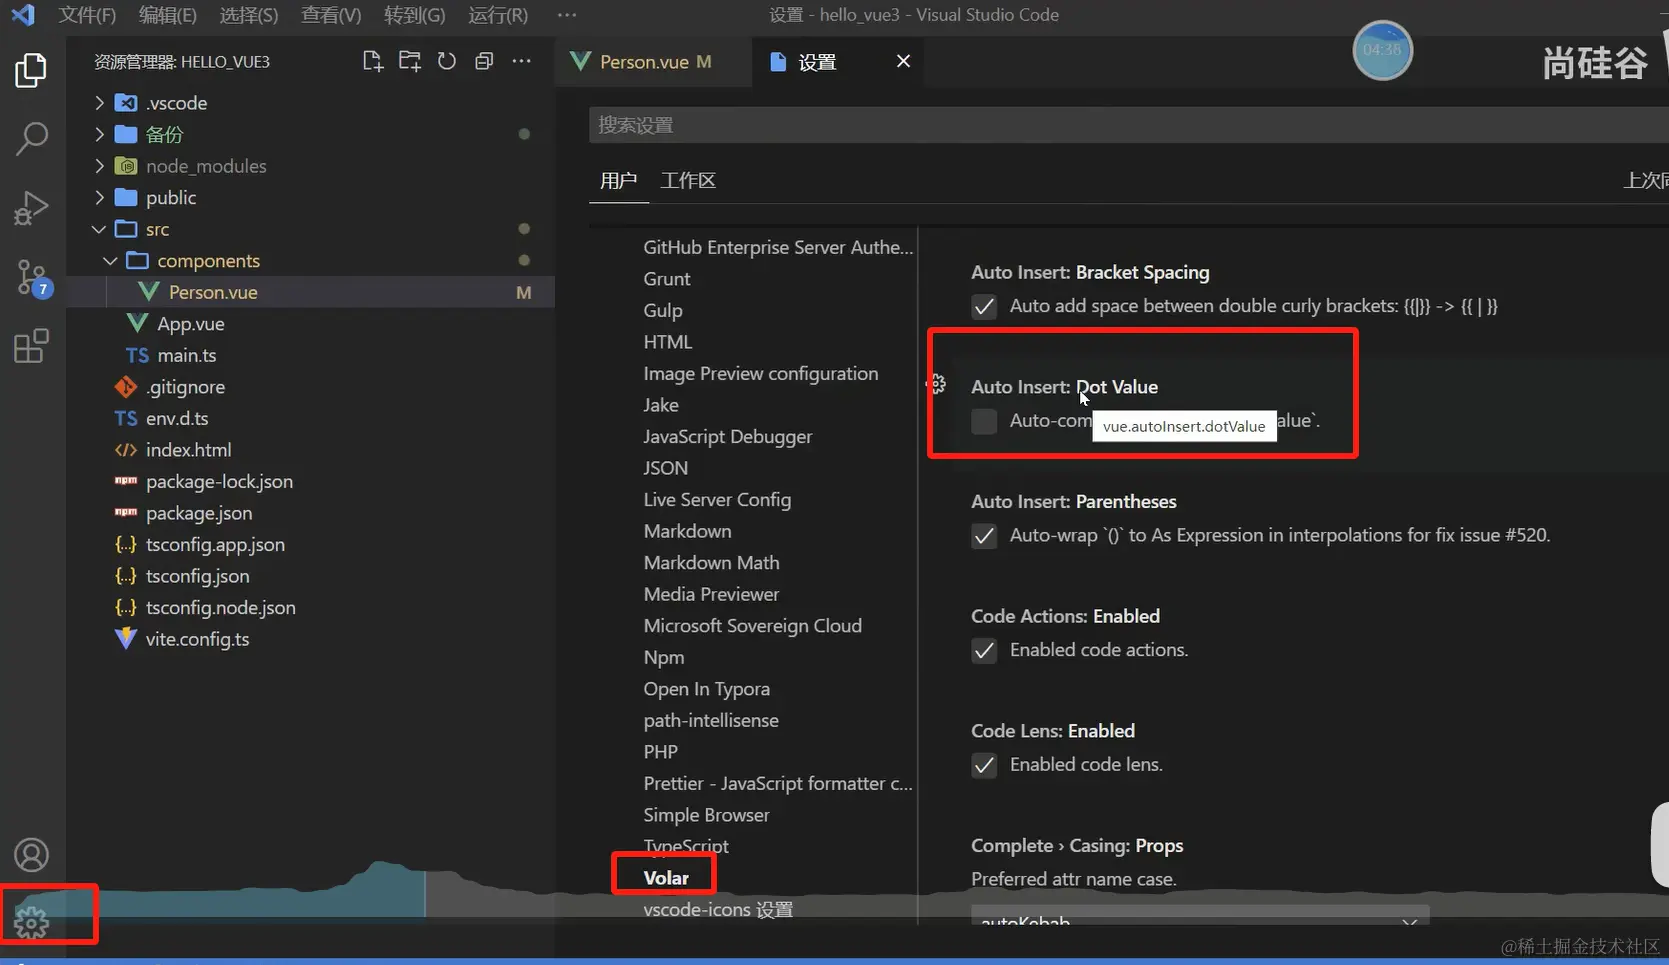Toggle Code Actions Enabled checkbox
Image resolution: width=1669 pixels, height=965 pixels.
click(984, 651)
